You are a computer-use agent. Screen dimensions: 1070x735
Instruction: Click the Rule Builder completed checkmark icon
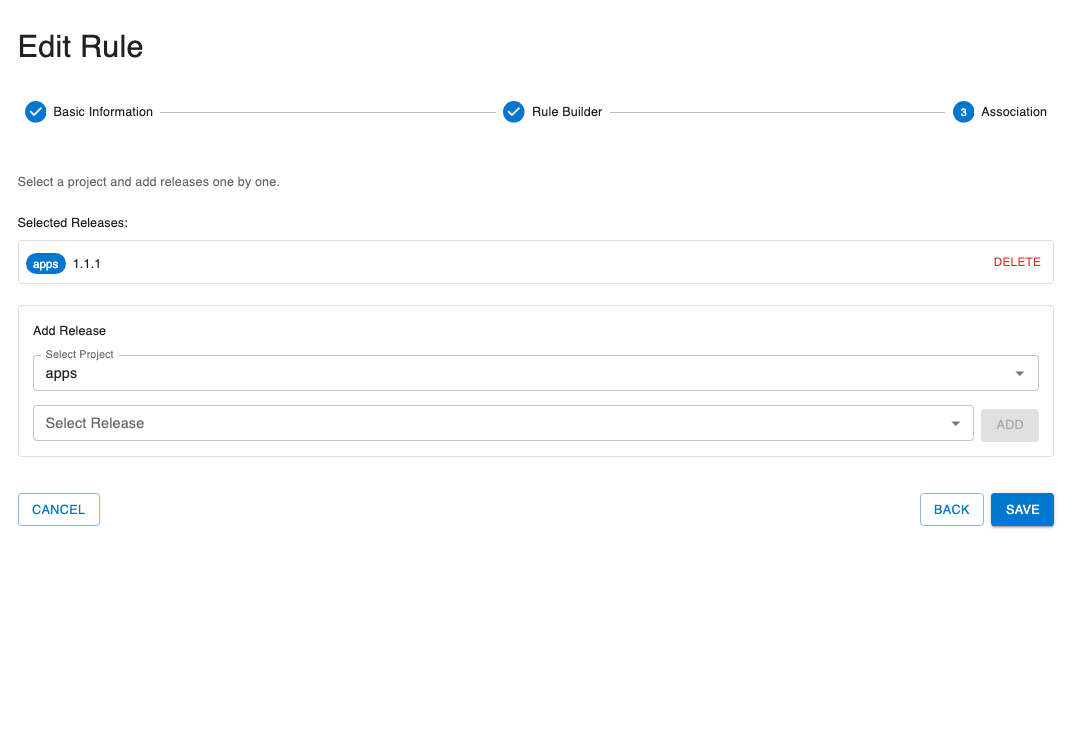pos(513,112)
